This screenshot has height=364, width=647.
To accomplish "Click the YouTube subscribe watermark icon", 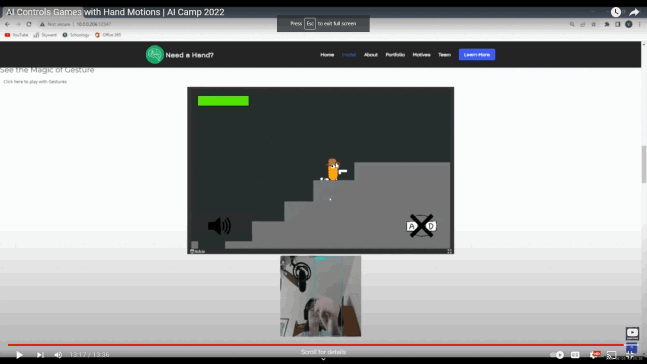I will [x=632, y=333].
